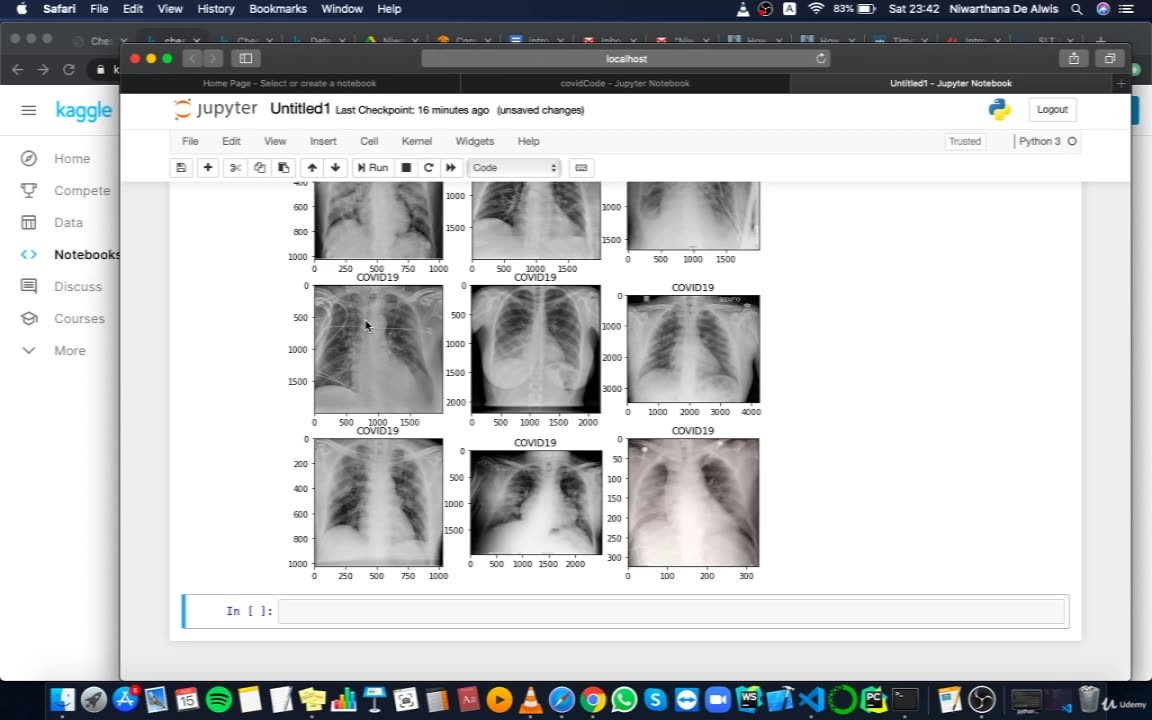Save the notebook with the floppy icon
The width and height of the screenshot is (1152, 720).
point(181,168)
